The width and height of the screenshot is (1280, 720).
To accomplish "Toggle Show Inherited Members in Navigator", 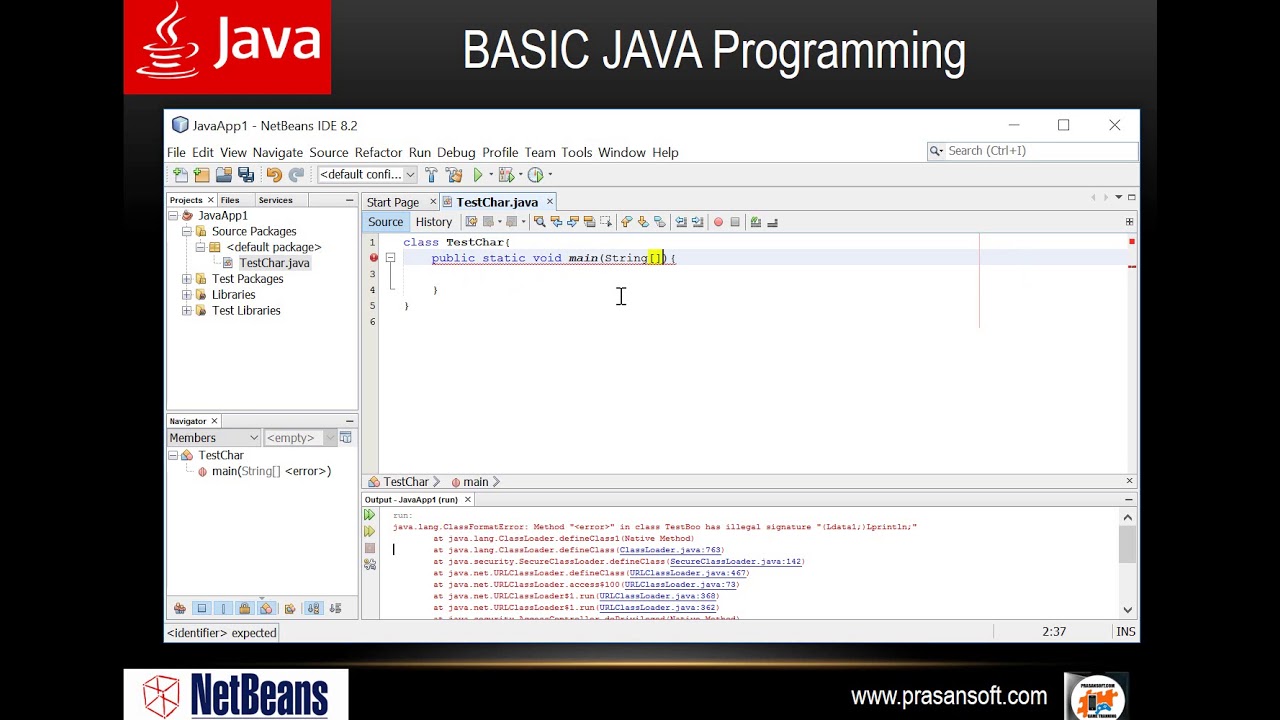I will tap(180, 608).
